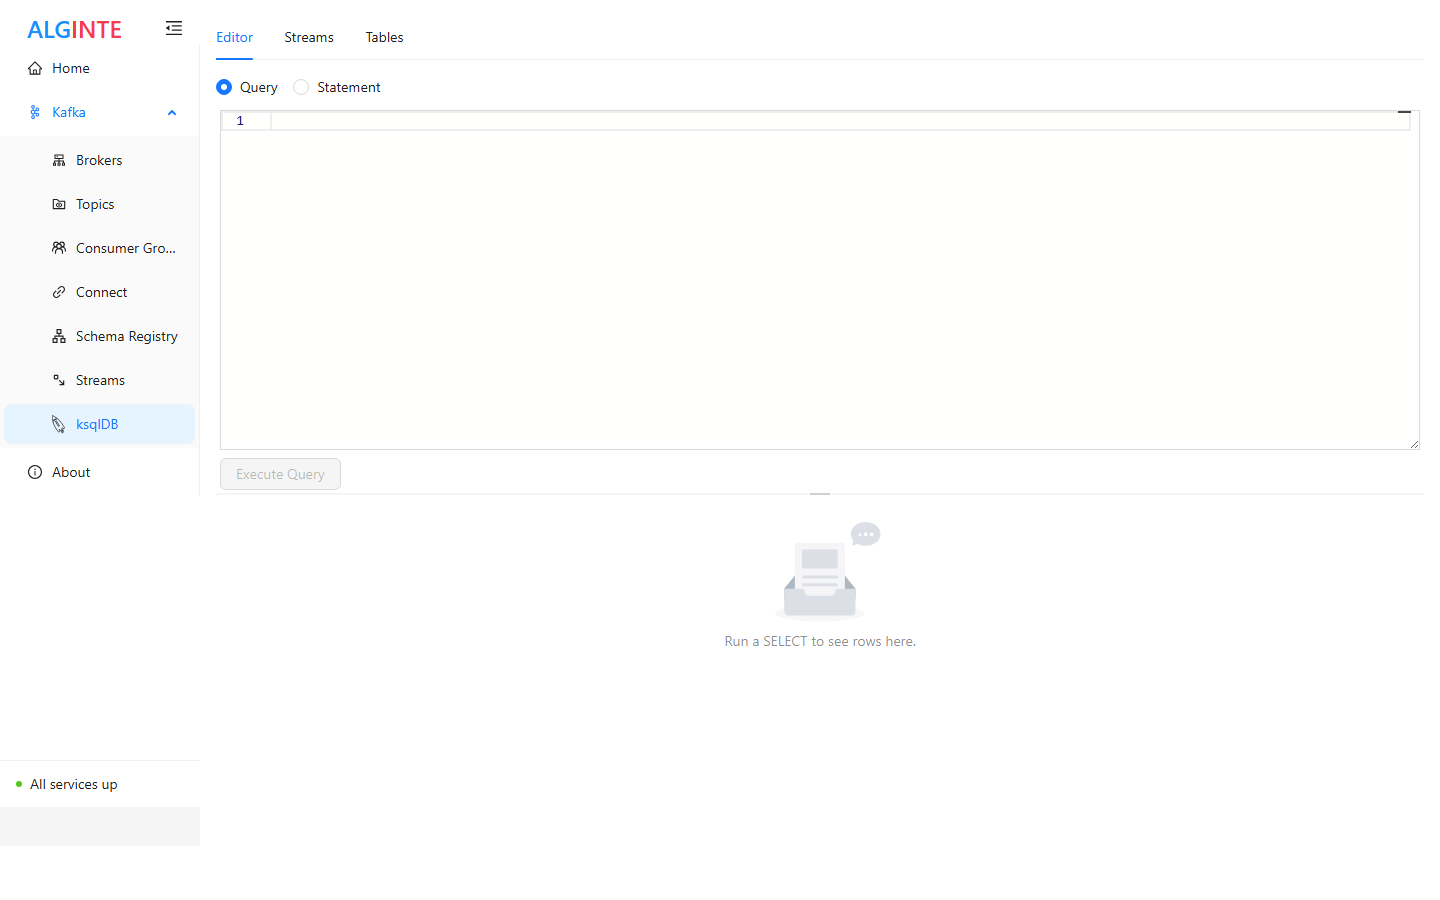
Task: Open the Topics page
Action: (99, 204)
